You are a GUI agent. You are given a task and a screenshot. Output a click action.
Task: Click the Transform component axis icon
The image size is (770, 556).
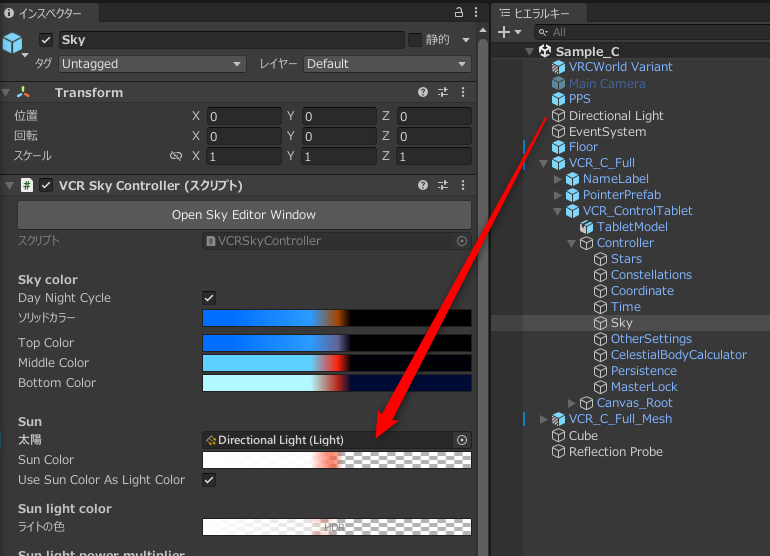coord(23,92)
